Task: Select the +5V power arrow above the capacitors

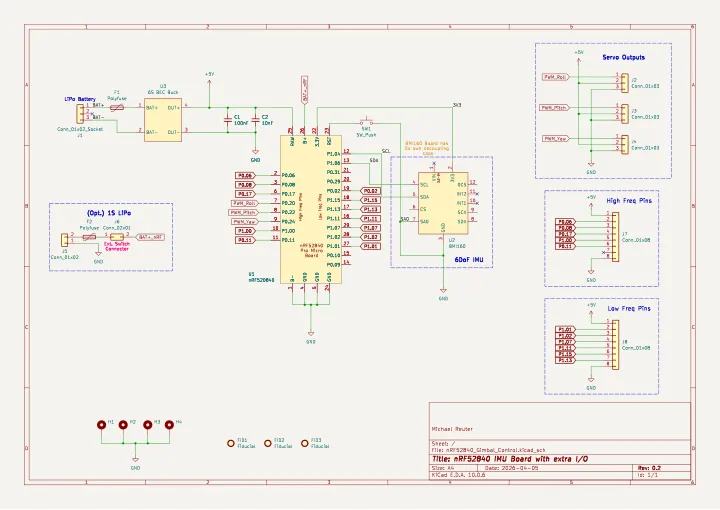Action: point(209,83)
